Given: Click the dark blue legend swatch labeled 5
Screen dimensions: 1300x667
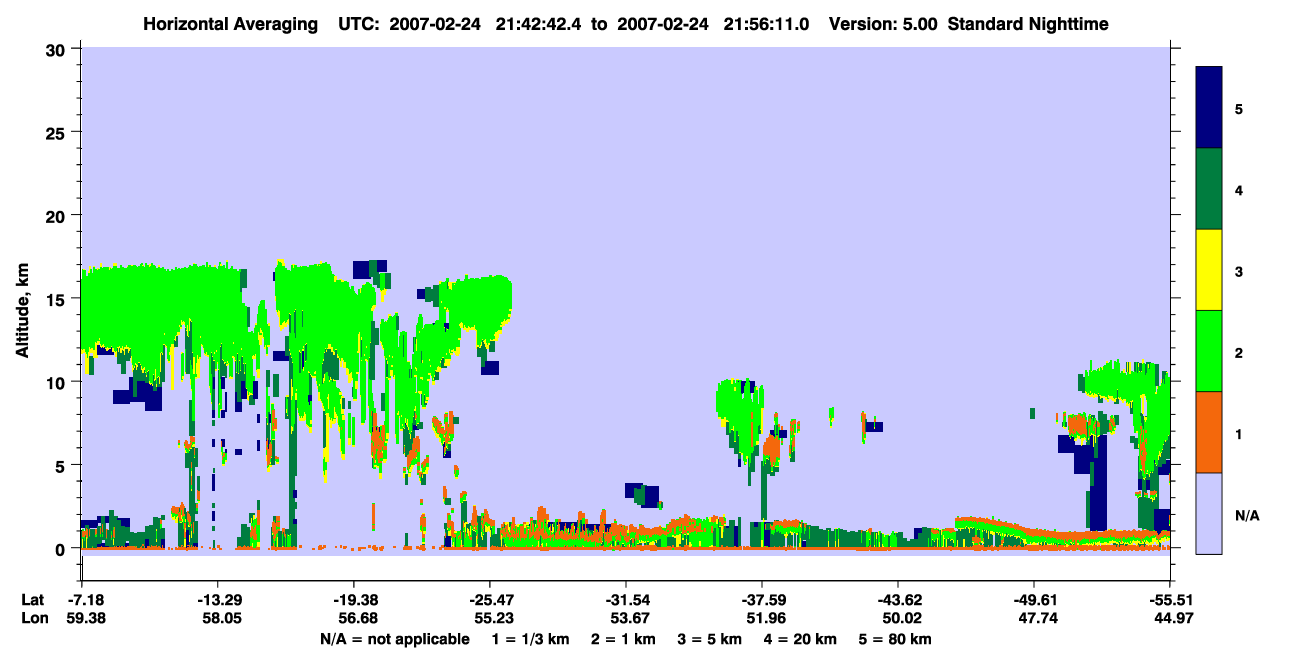Looking at the screenshot, I should [x=1209, y=108].
